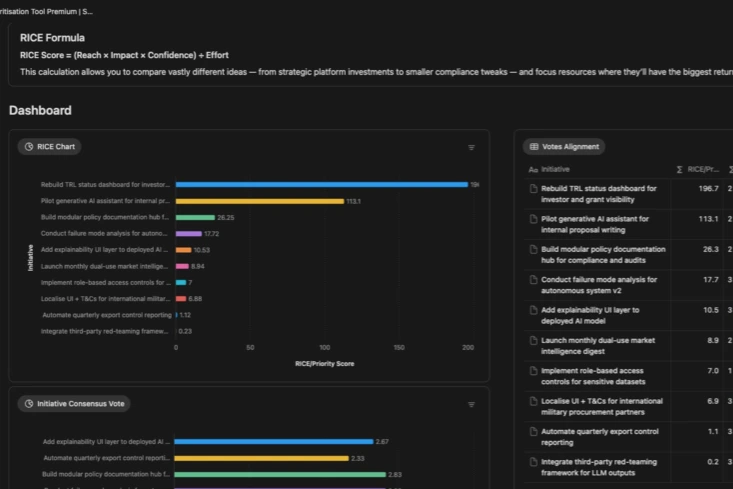Click the table icon in the Votes Alignment tab

click(x=534, y=147)
